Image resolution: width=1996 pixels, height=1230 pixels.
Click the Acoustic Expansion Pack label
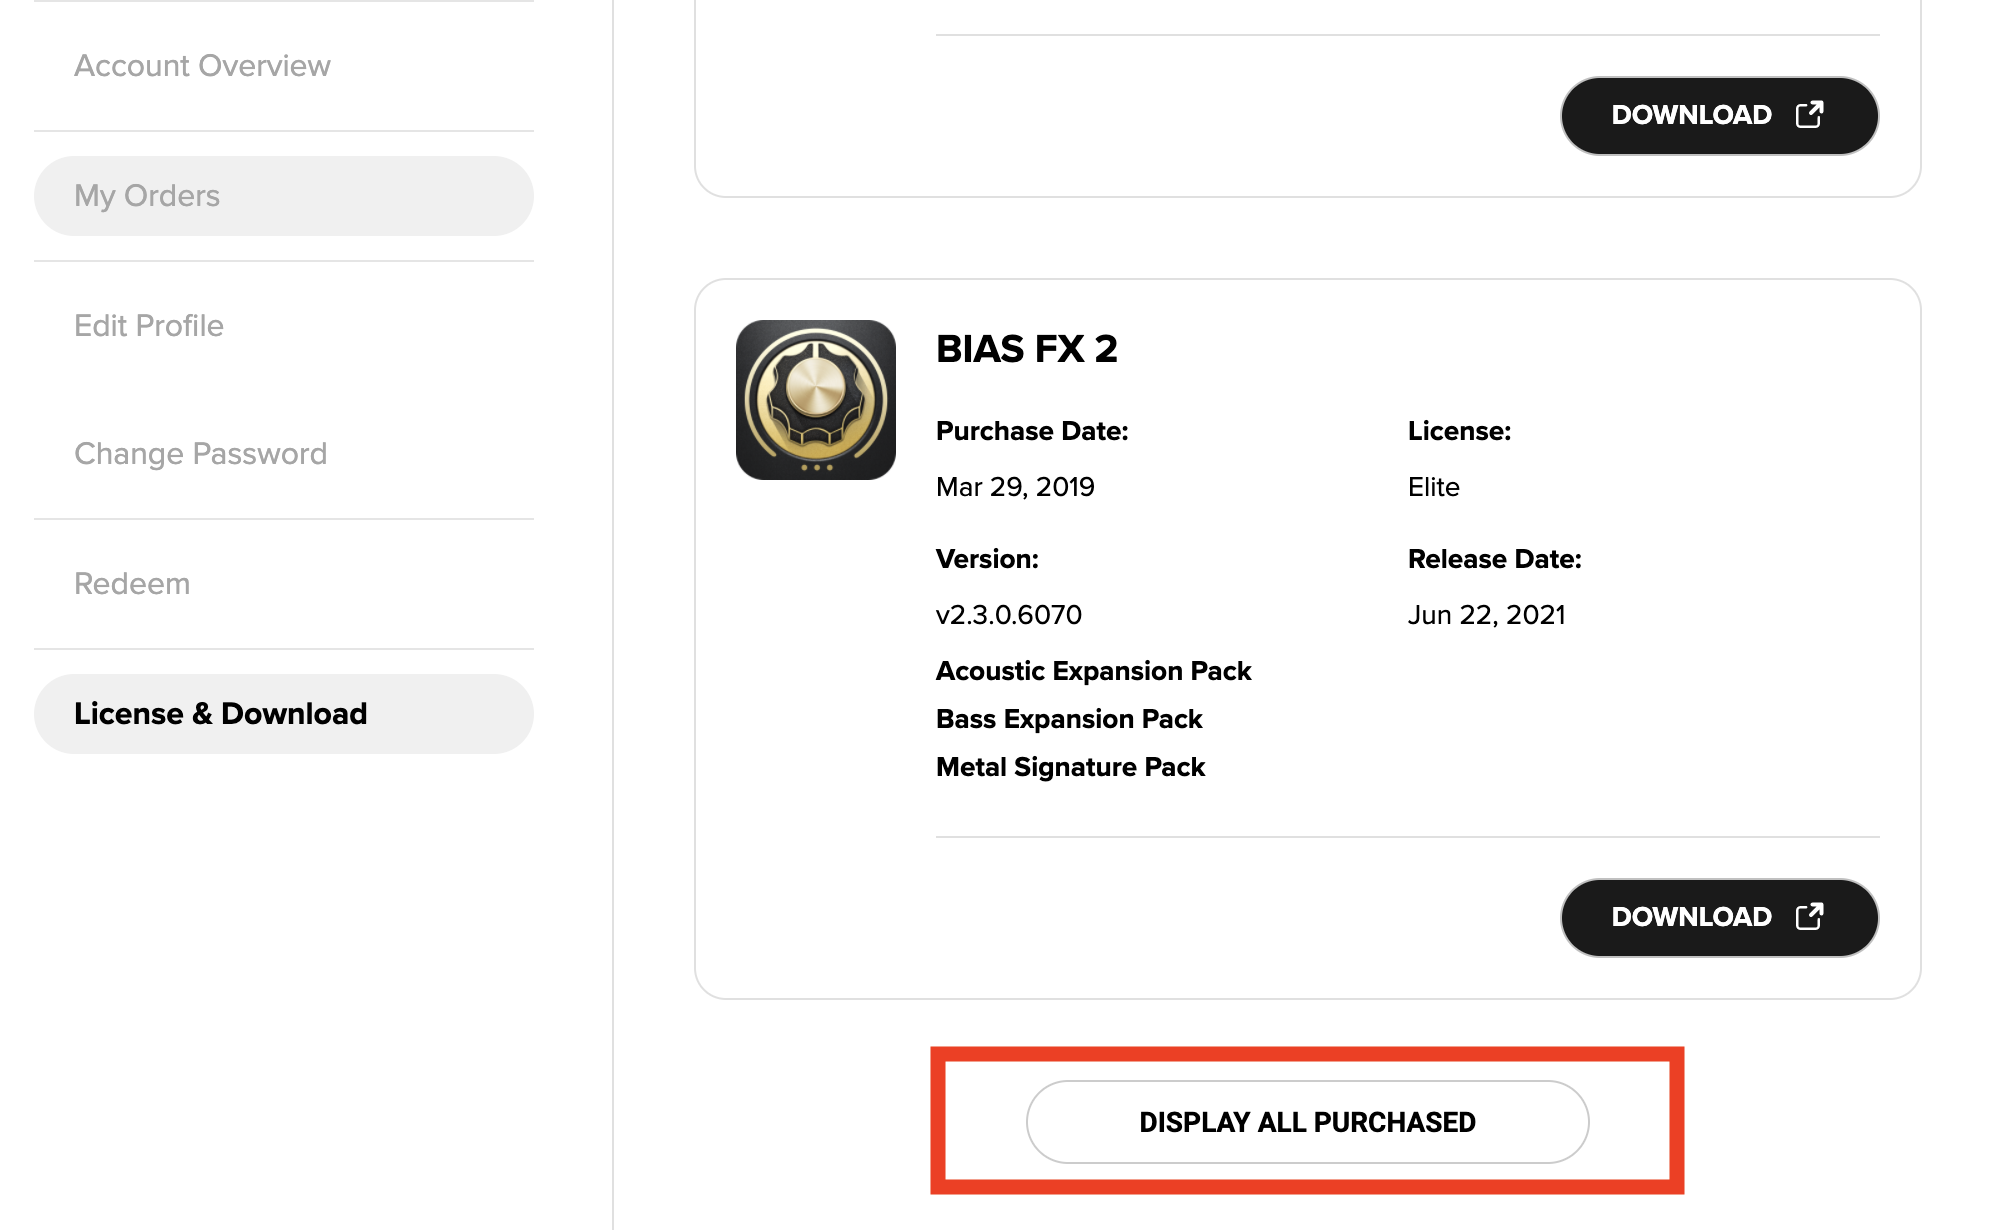tap(1093, 671)
